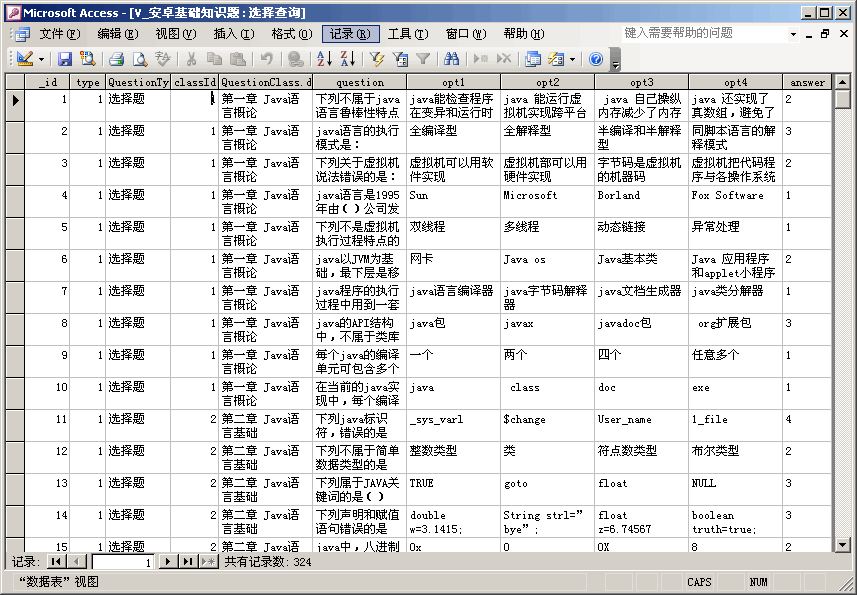Click the new record navigation button
857x595 pixels.
tap(208, 561)
